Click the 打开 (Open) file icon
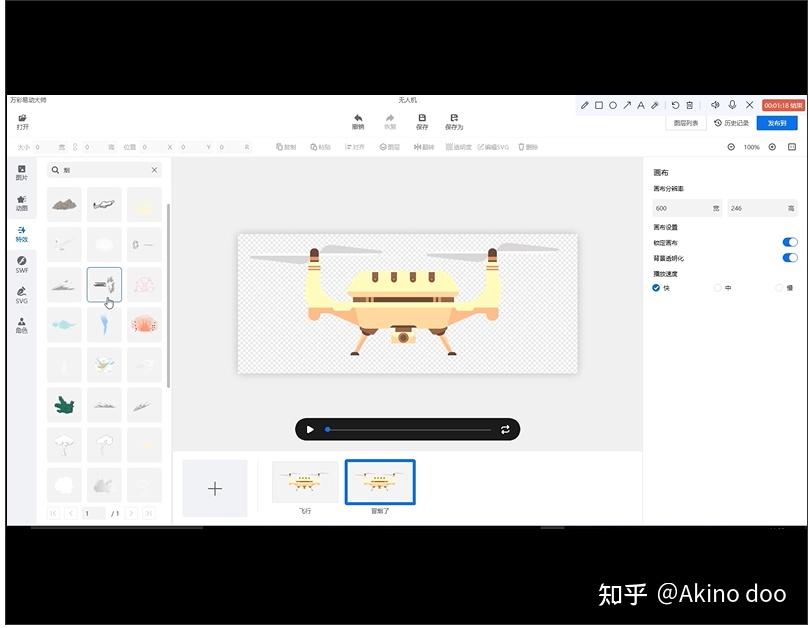Viewport: 809px width, 628px height. point(22,118)
